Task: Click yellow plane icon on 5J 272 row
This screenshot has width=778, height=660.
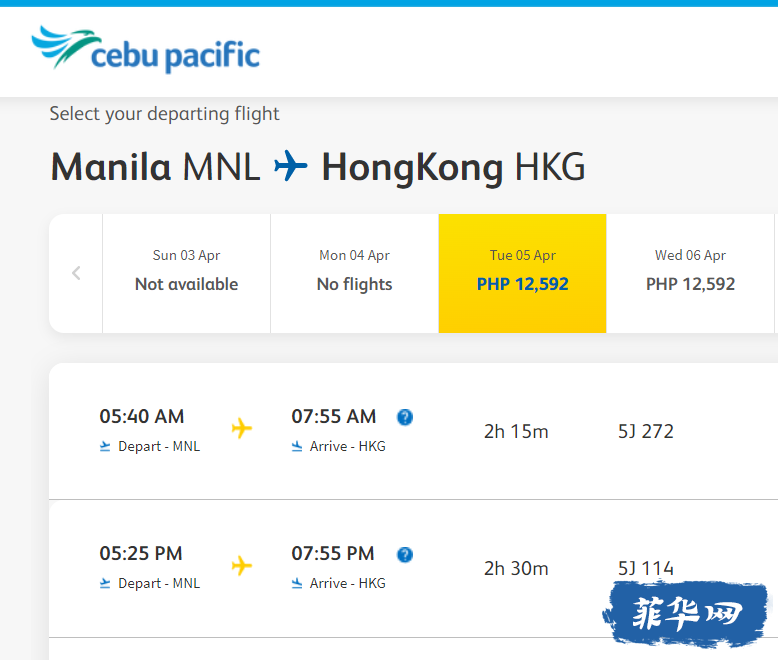Action: coord(242,428)
